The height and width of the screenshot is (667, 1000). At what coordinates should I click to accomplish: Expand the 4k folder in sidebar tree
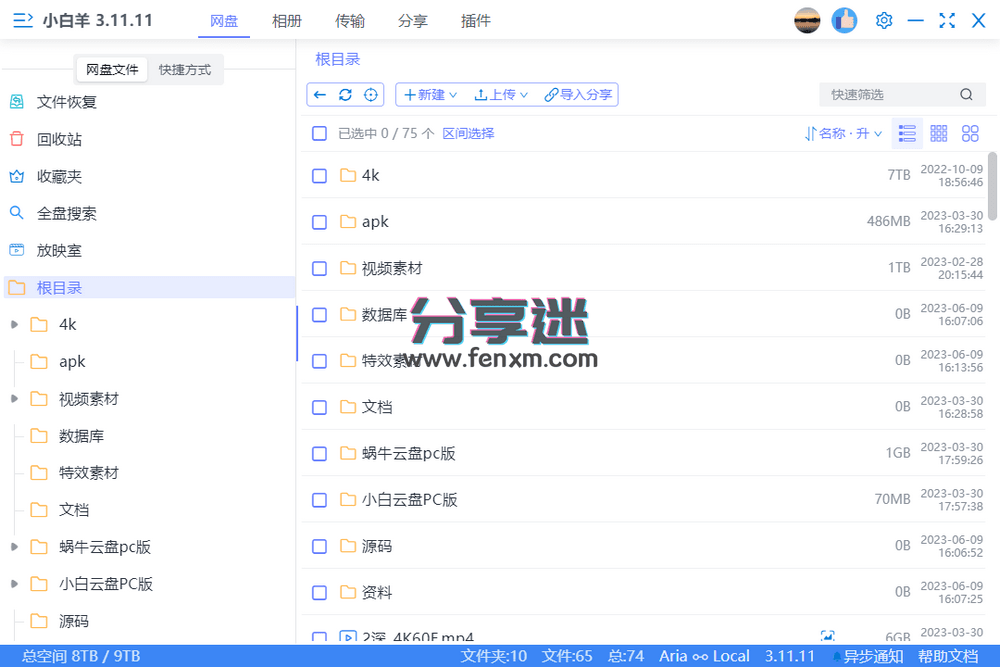point(15,324)
